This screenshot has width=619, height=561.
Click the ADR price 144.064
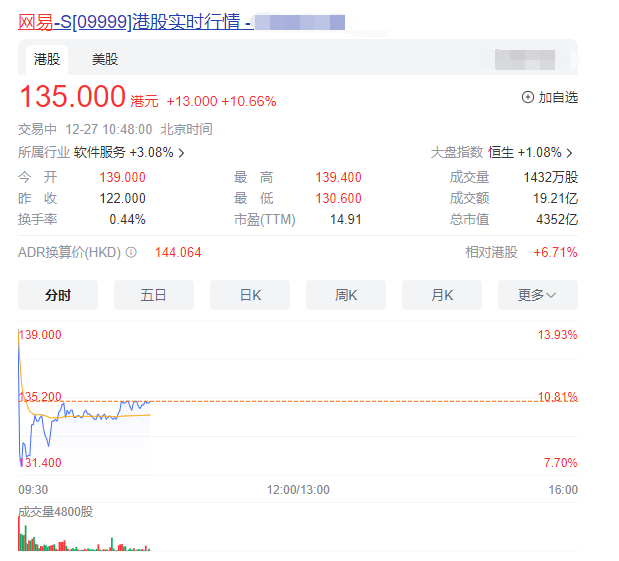[x=178, y=252]
